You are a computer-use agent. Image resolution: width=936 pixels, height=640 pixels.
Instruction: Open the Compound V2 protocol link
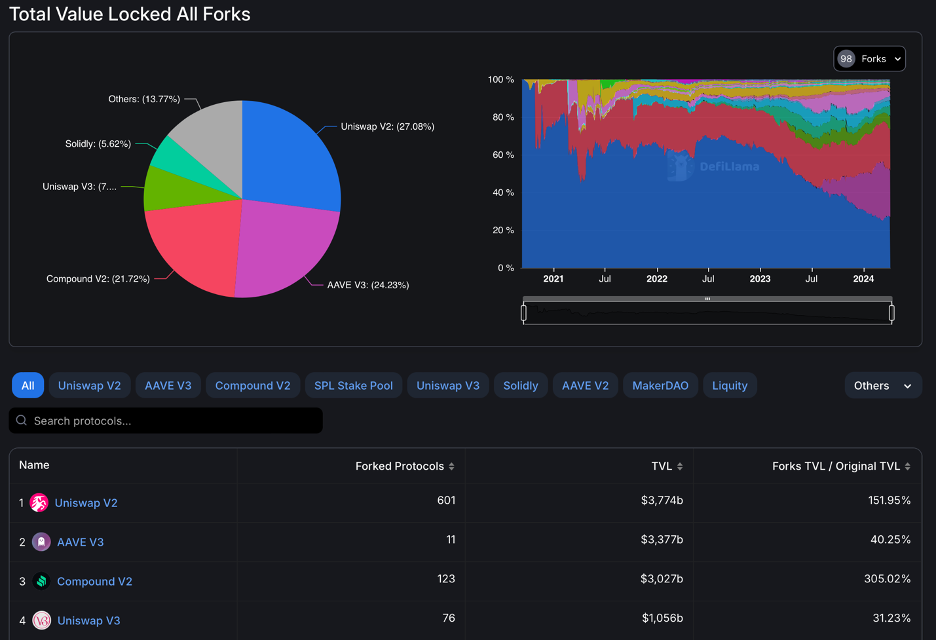[94, 581]
